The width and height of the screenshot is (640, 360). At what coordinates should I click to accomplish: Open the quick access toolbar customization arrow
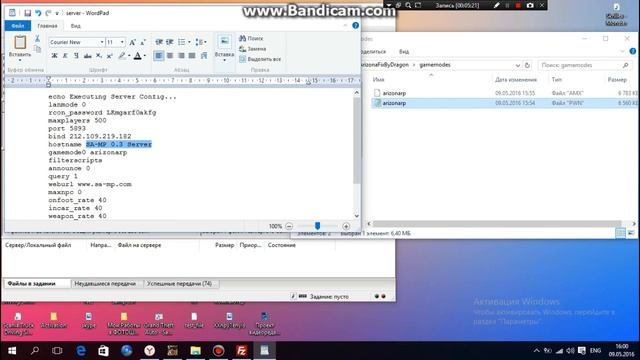[x=57, y=13]
